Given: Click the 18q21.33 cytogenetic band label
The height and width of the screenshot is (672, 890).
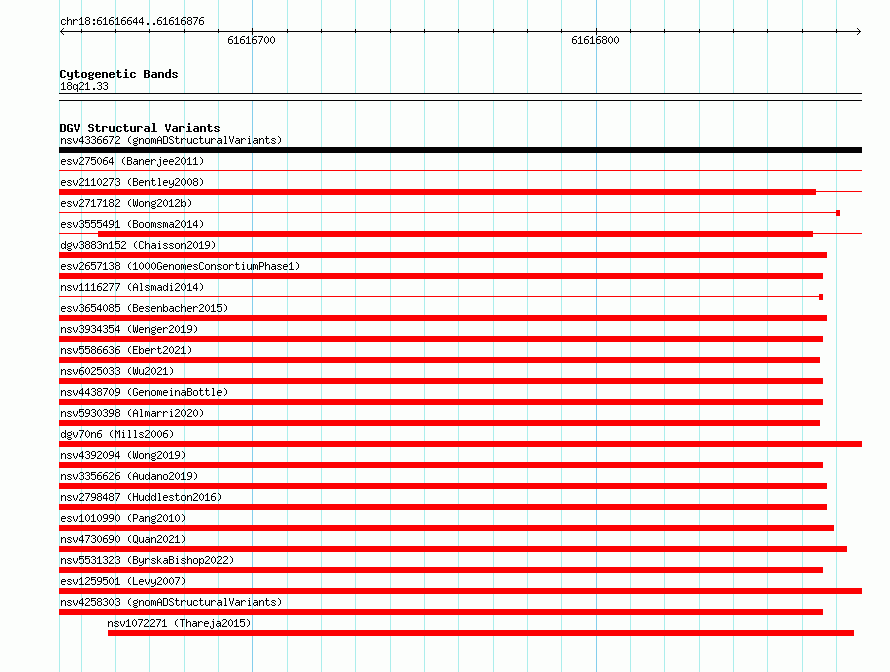Looking at the screenshot, I should coord(84,86).
